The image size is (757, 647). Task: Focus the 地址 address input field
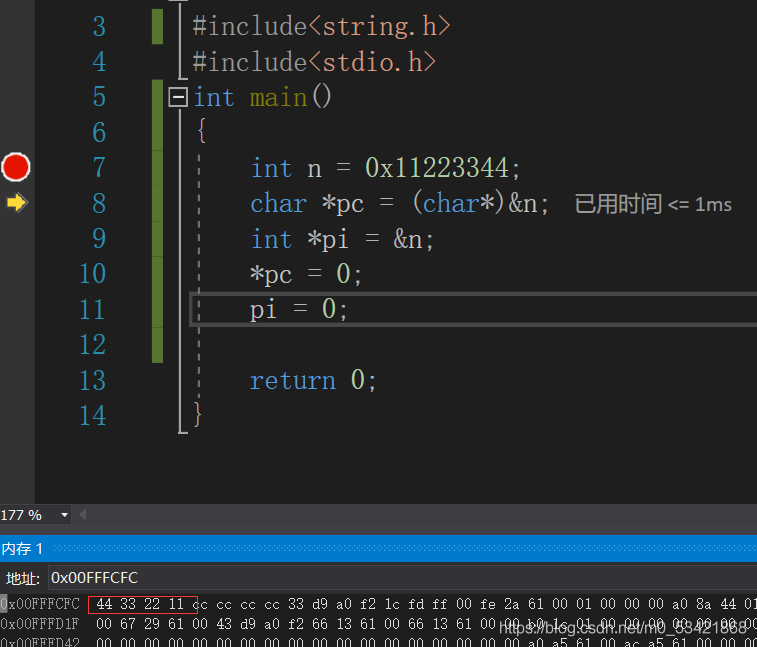402,577
